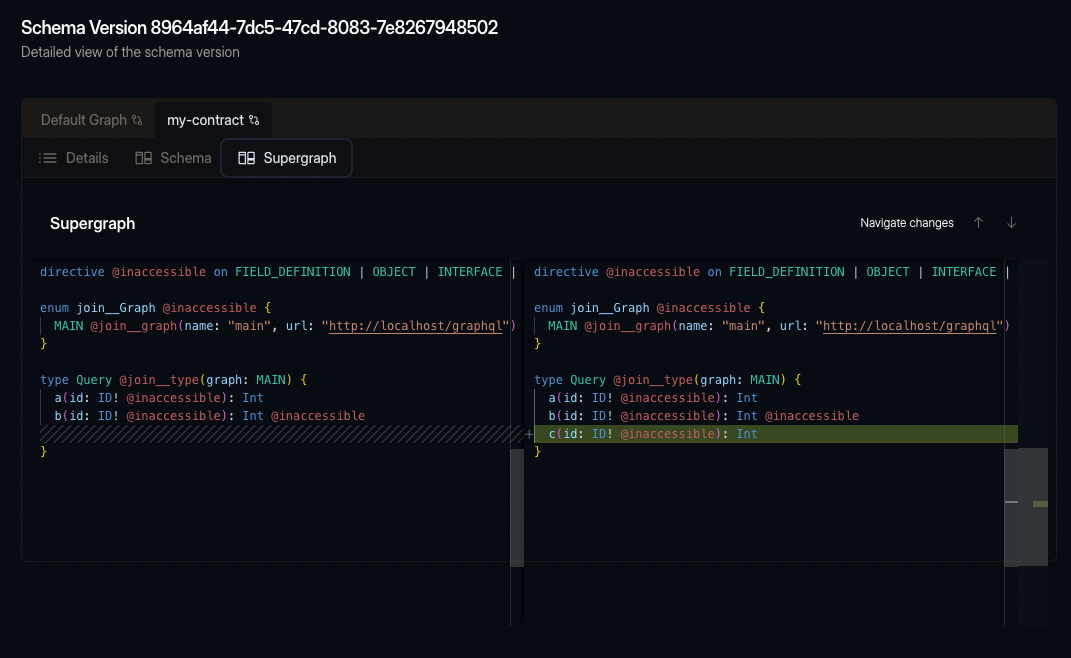1071x658 pixels.
Task: Select the Details list icon
Action: 47,157
